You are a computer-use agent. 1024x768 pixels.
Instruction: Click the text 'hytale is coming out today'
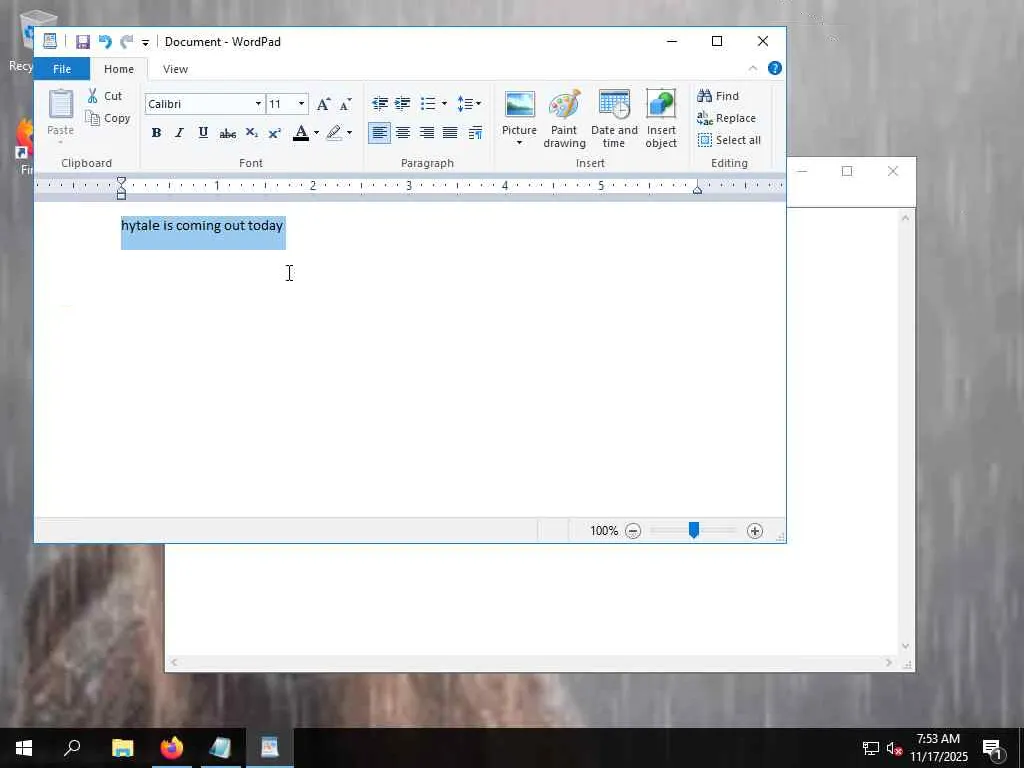[x=202, y=225]
